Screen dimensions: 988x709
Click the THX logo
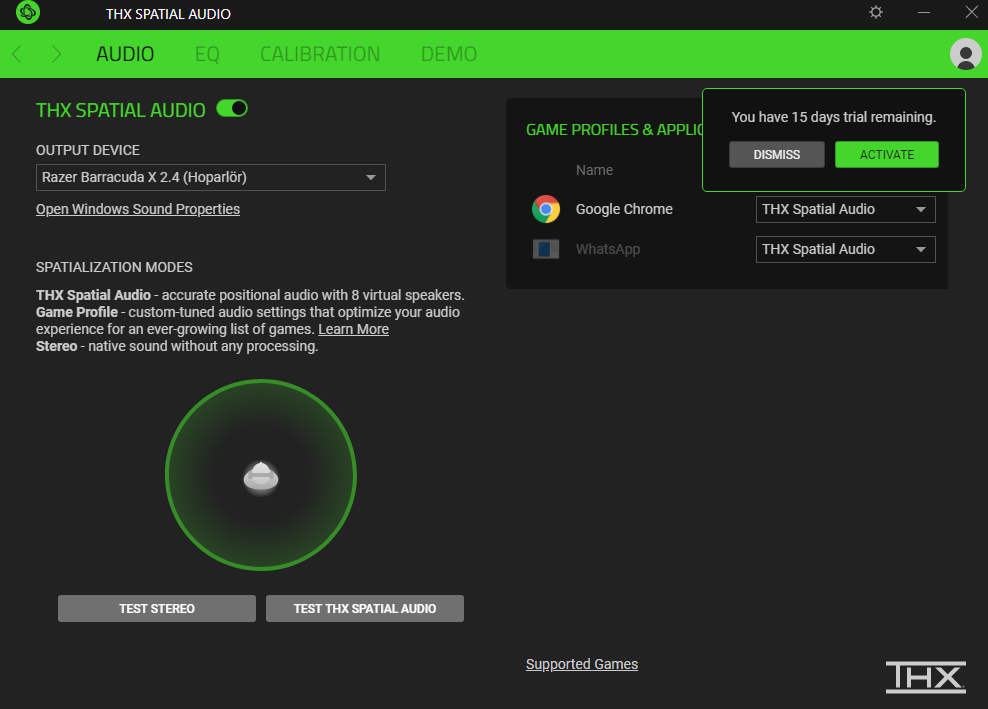click(x=926, y=677)
